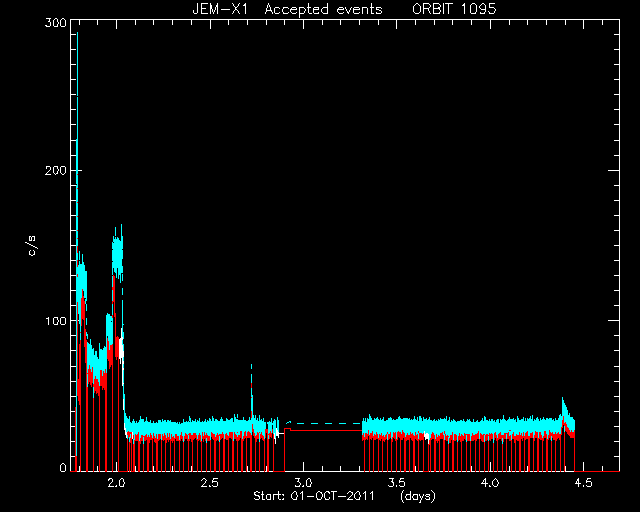The width and height of the screenshot is (640, 512).
Task: Click the 'Start: 01-OCT-2011' label
Action: [314, 496]
